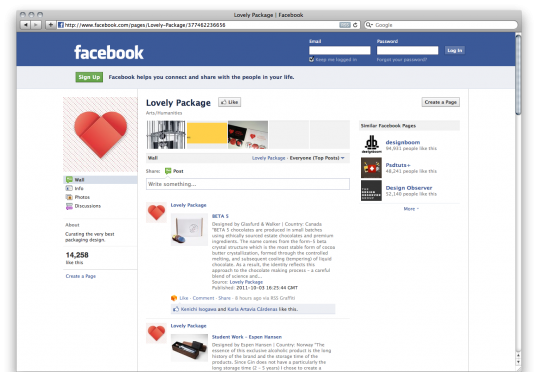The image size is (538, 372).
Task: Click the Facebook favicon in address bar
Action: click(61, 25)
